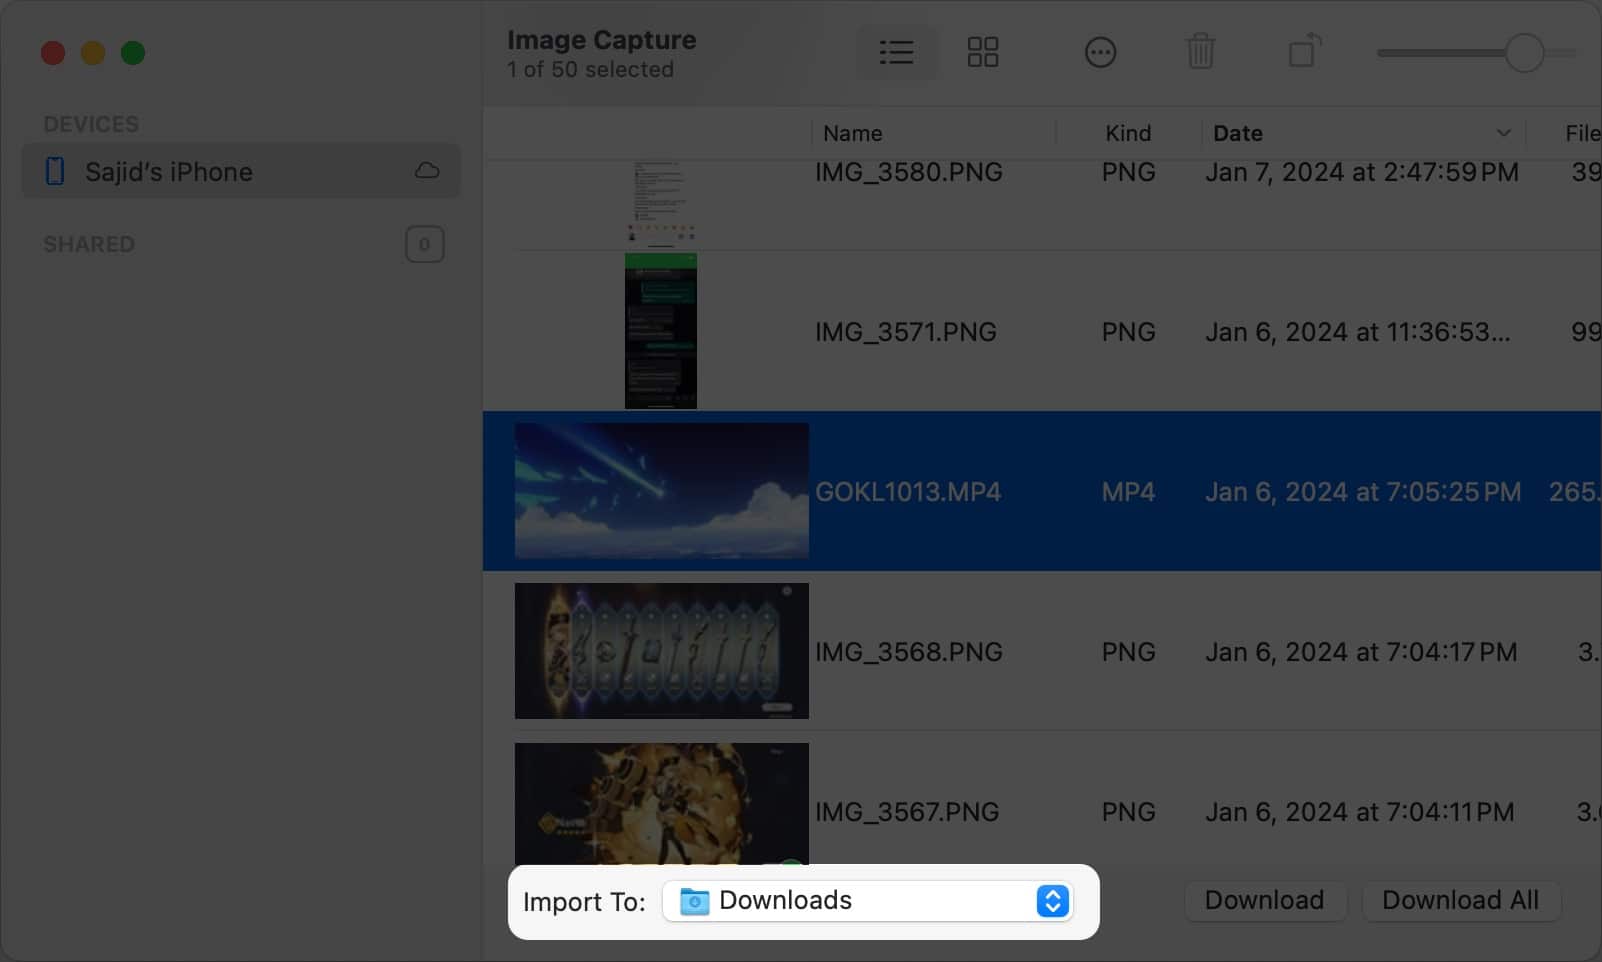Sort by the Name column header
Image resolution: width=1602 pixels, height=962 pixels.
[x=853, y=133]
